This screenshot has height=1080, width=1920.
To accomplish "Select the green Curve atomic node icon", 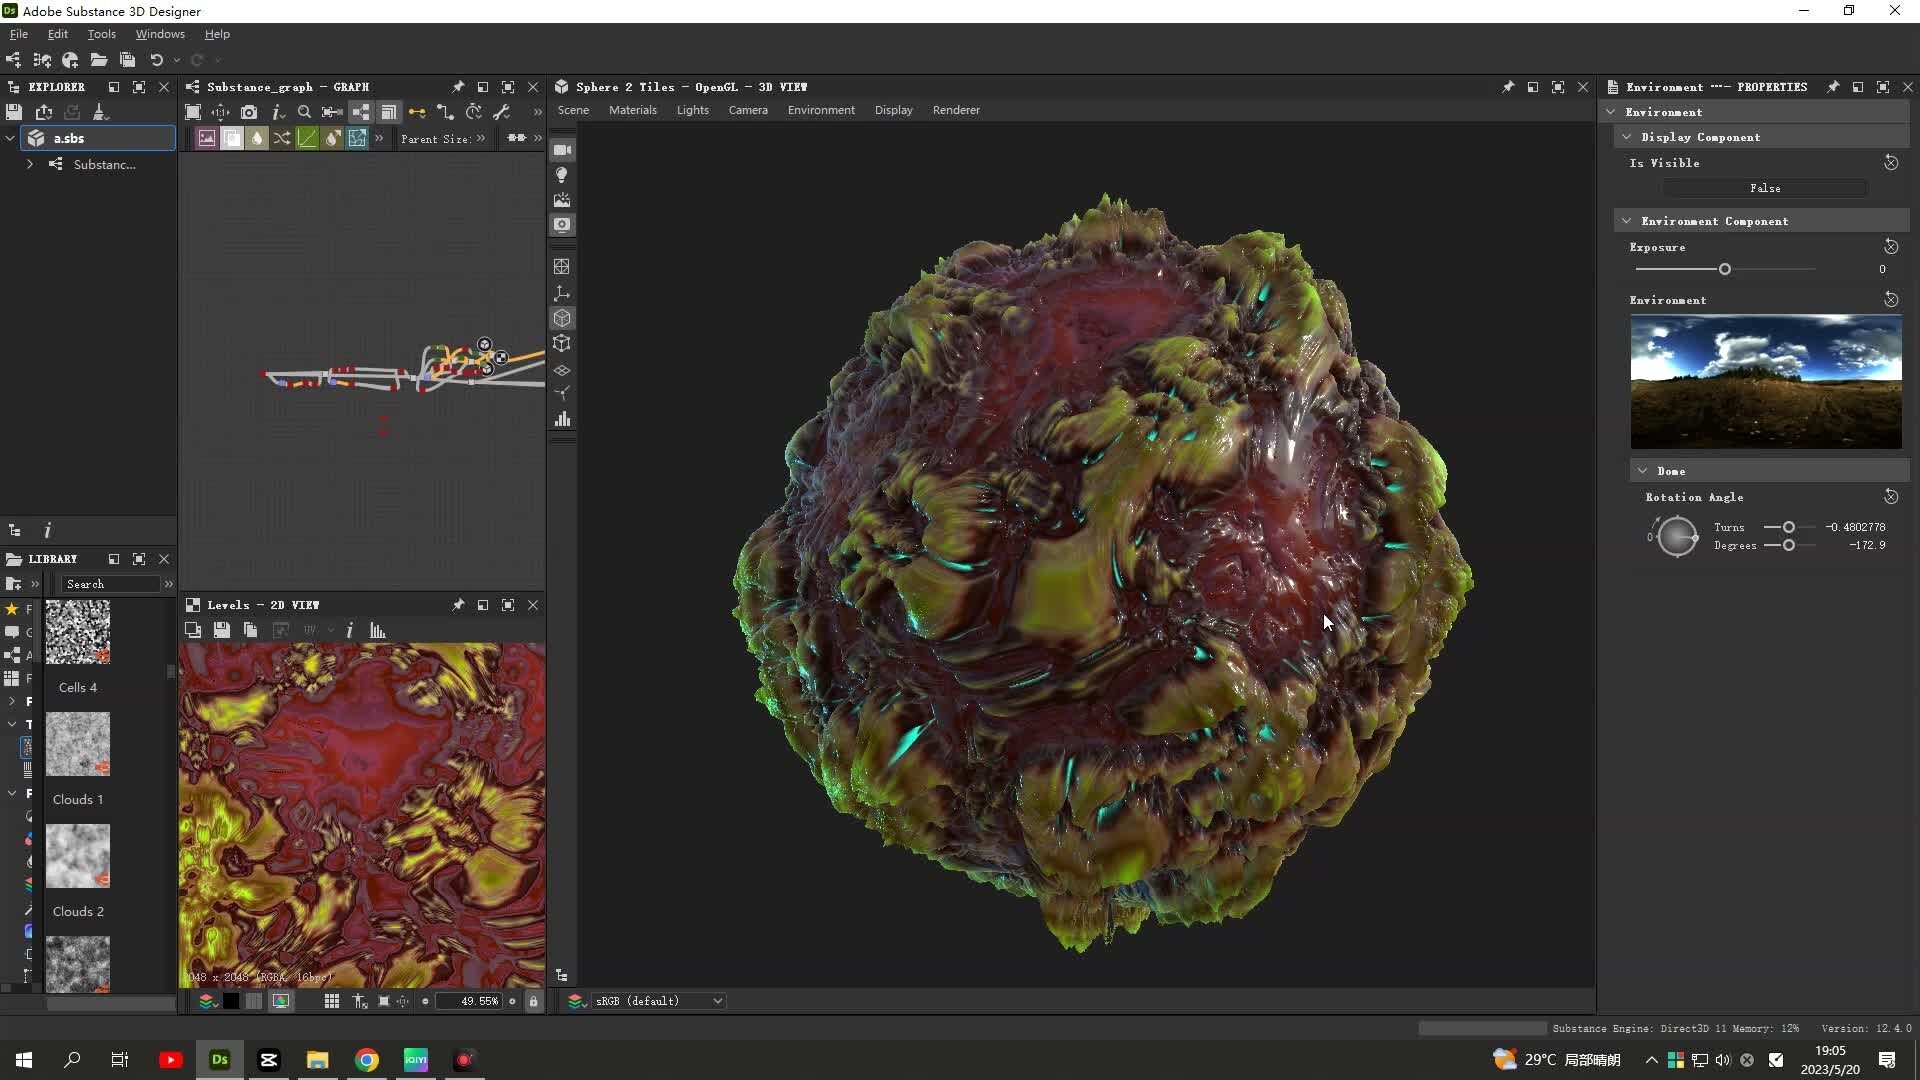I will [307, 138].
